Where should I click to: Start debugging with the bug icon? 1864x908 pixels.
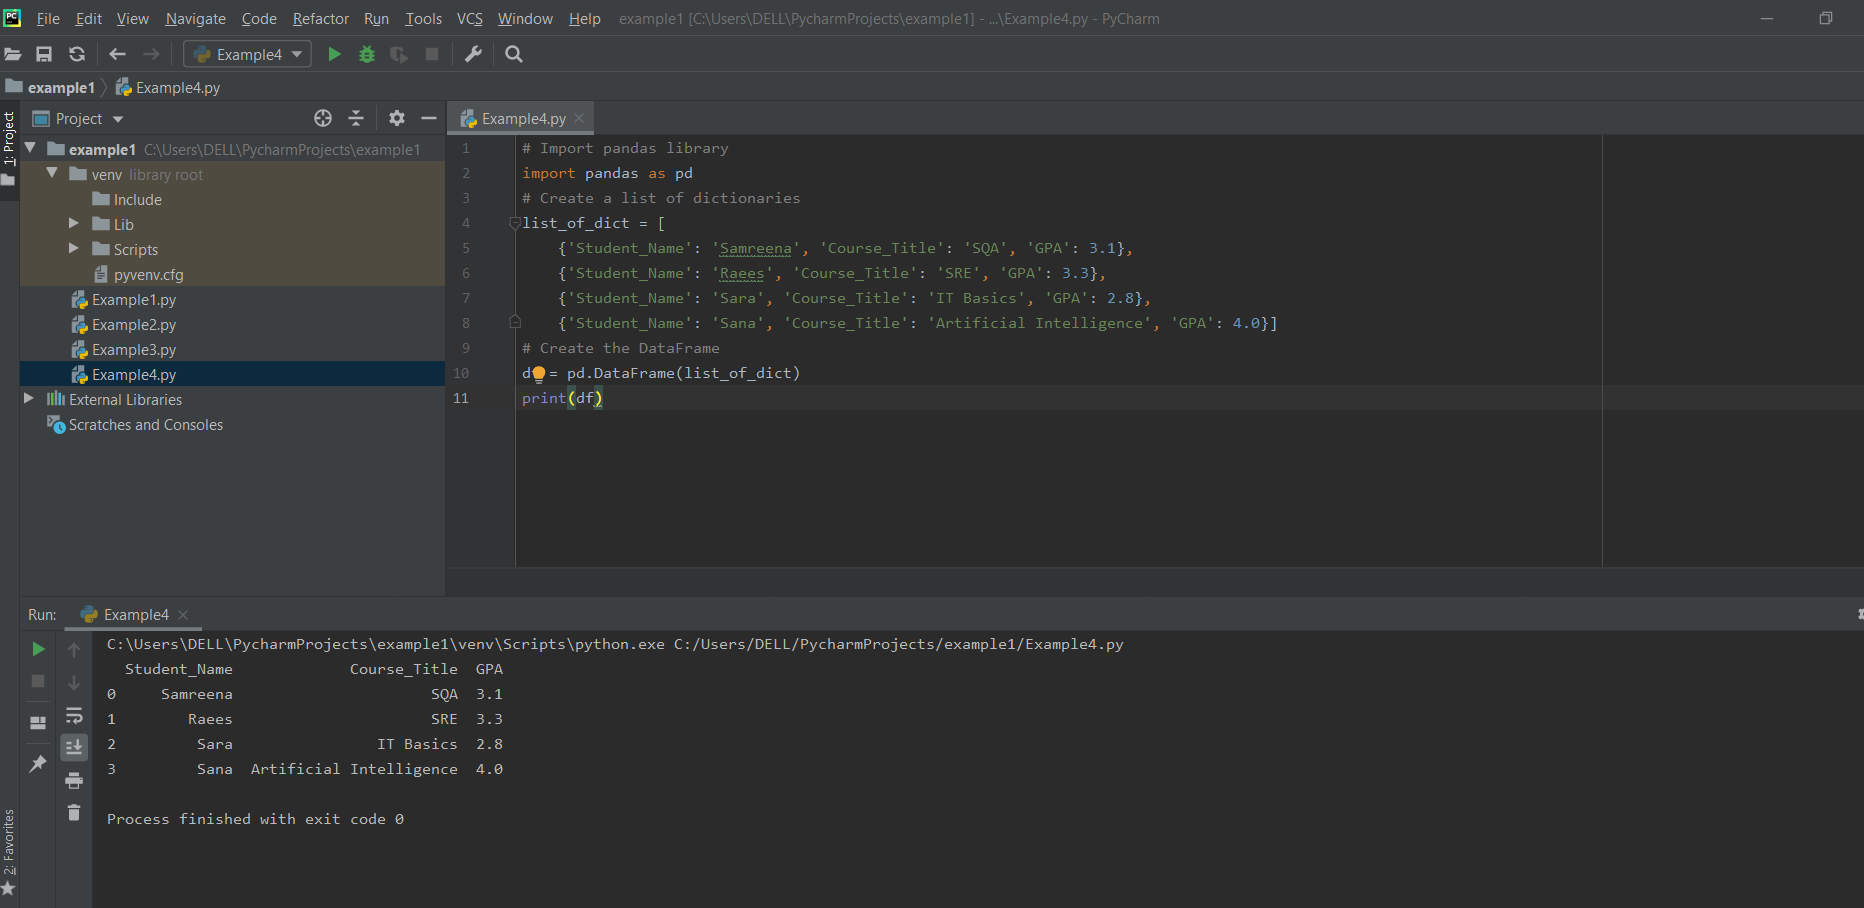point(367,54)
